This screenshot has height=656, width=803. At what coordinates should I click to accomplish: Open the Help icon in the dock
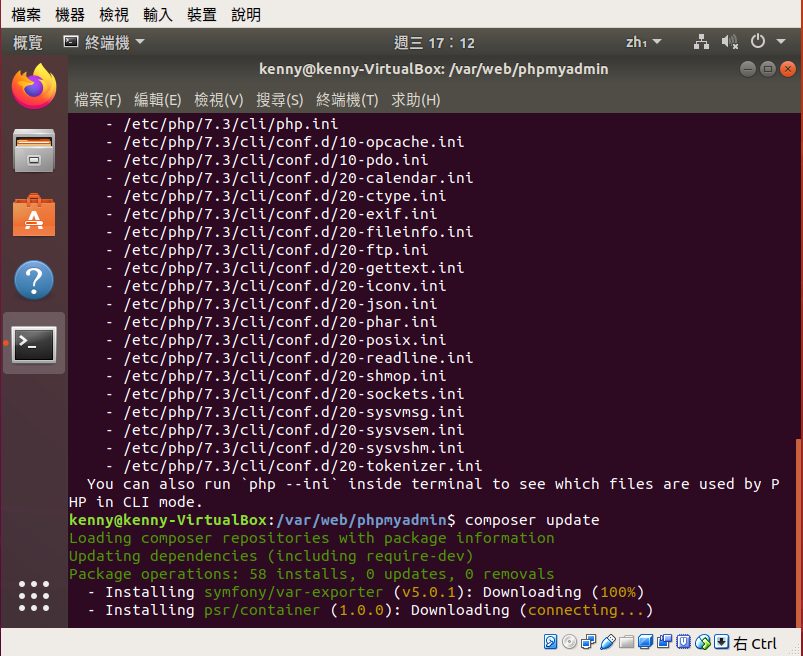click(x=34, y=280)
